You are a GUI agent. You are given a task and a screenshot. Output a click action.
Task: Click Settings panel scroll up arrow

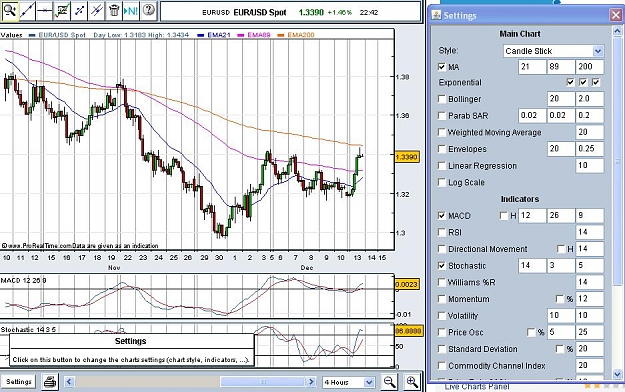click(x=617, y=30)
